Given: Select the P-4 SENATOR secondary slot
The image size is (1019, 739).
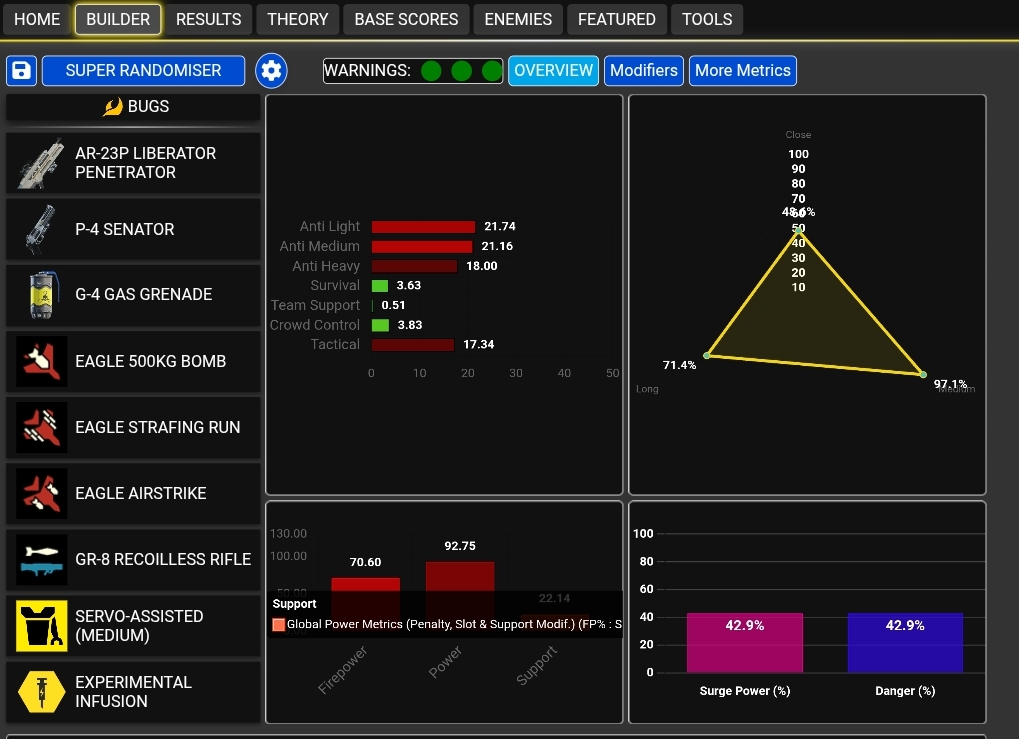Looking at the screenshot, I should 133,229.
